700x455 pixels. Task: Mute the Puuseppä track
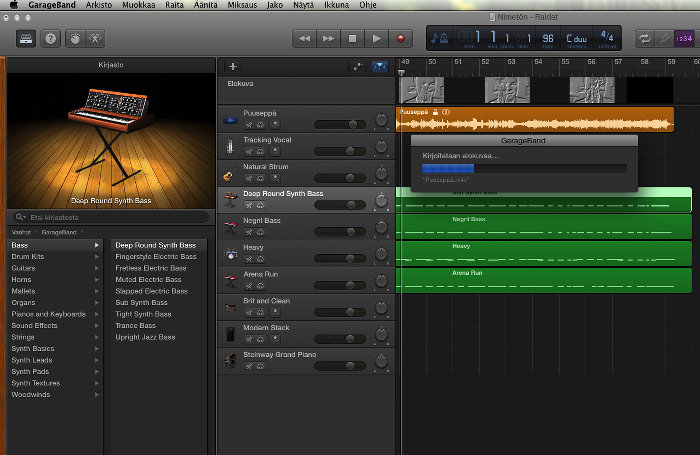[249, 125]
